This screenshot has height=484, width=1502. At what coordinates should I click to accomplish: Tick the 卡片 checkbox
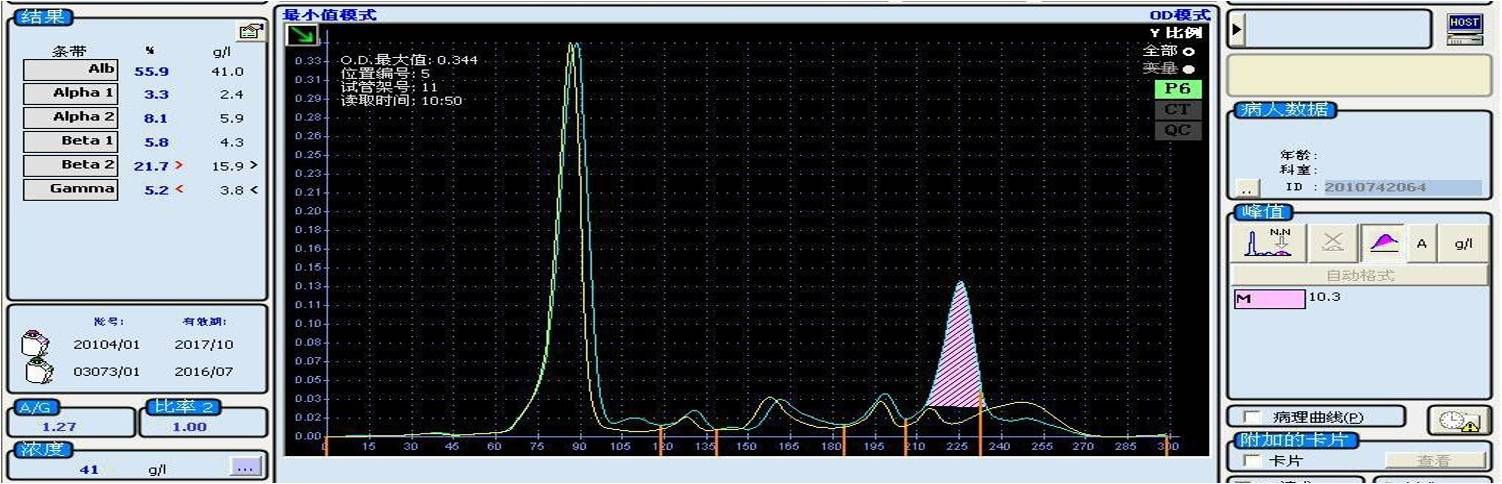click(1250, 461)
